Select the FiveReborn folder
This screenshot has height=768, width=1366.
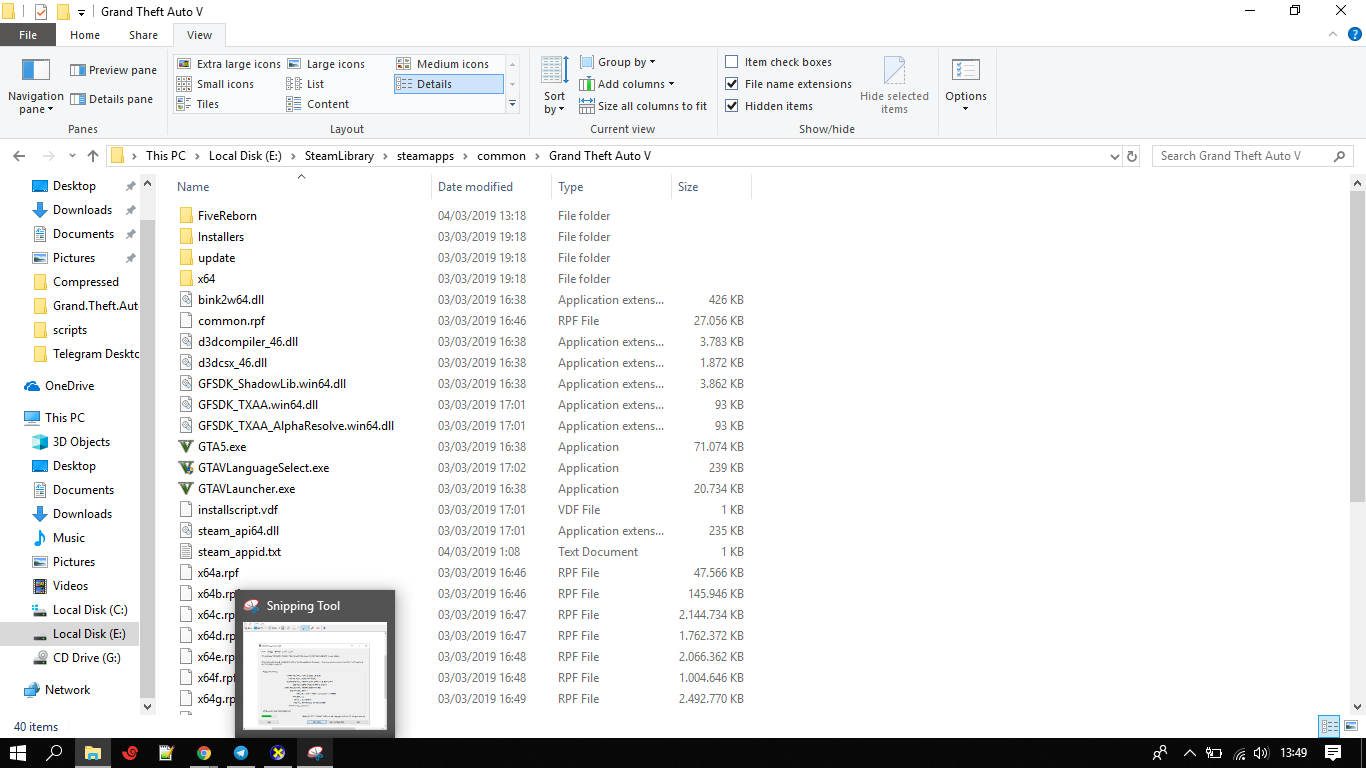point(227,216)
